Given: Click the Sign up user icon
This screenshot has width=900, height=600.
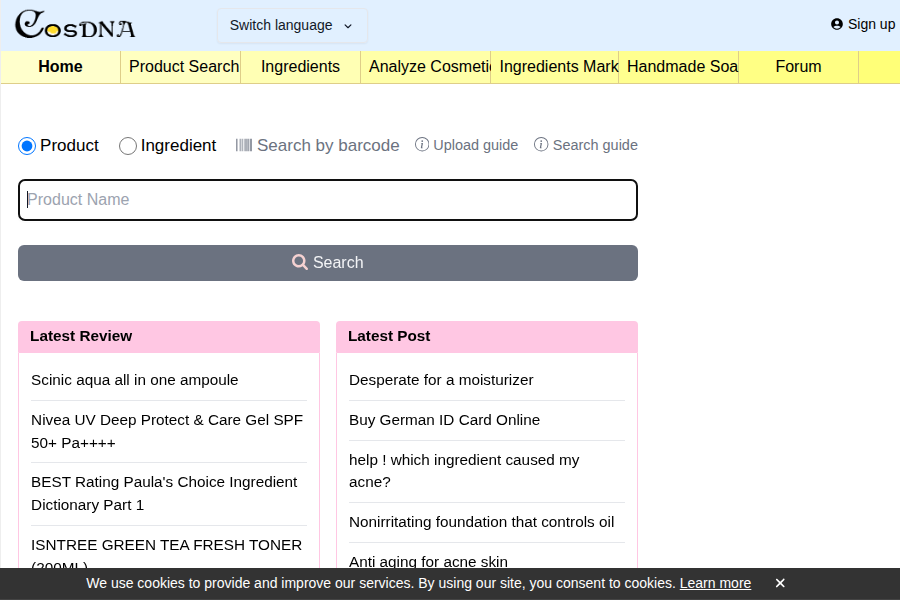Looking at the screenshot, I should click(x=837, y=24).
